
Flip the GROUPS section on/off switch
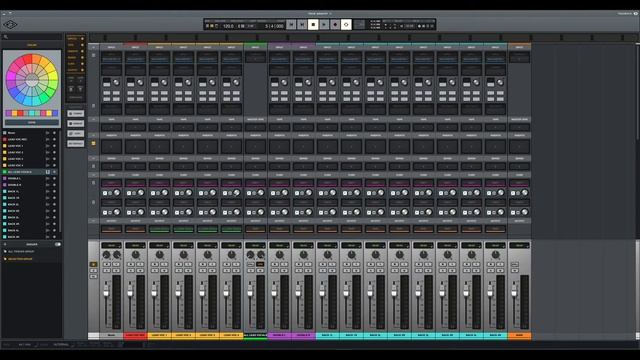coord(58,244)
